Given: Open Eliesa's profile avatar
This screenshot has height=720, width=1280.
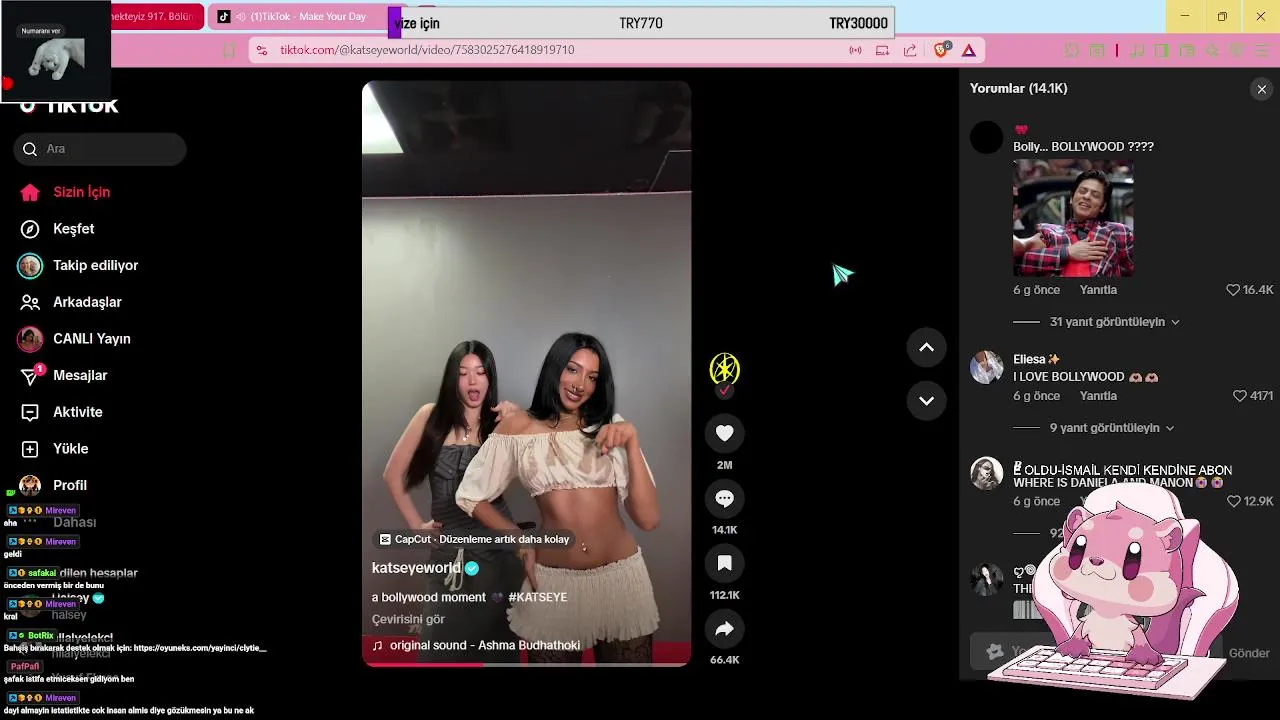Looking at the screenshot, I should [987, 367].
